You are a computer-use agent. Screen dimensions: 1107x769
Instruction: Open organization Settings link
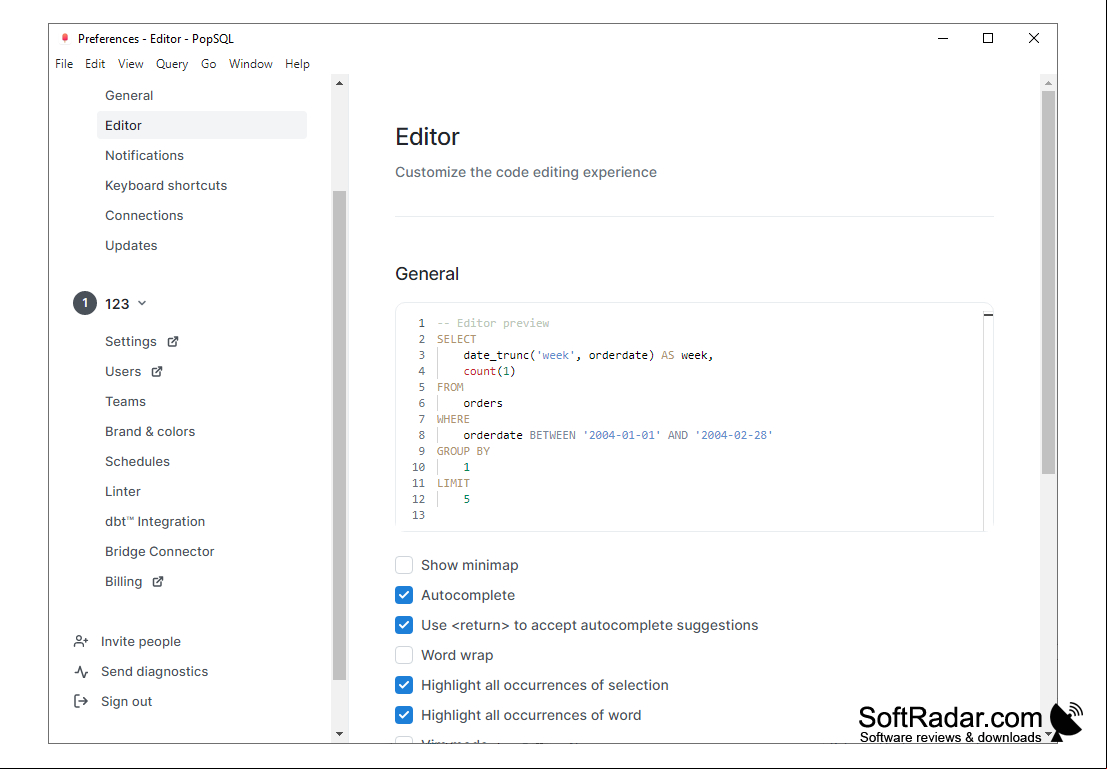tap(131, 342)
